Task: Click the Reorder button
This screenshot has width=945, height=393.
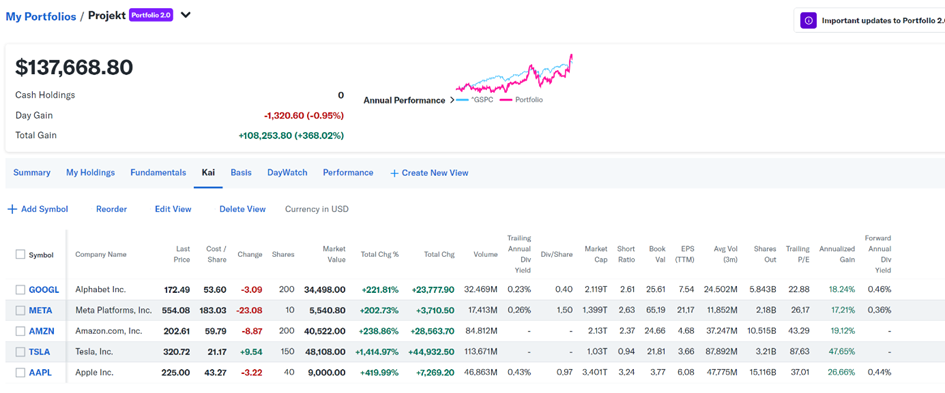Action: (x=111, y=209)
